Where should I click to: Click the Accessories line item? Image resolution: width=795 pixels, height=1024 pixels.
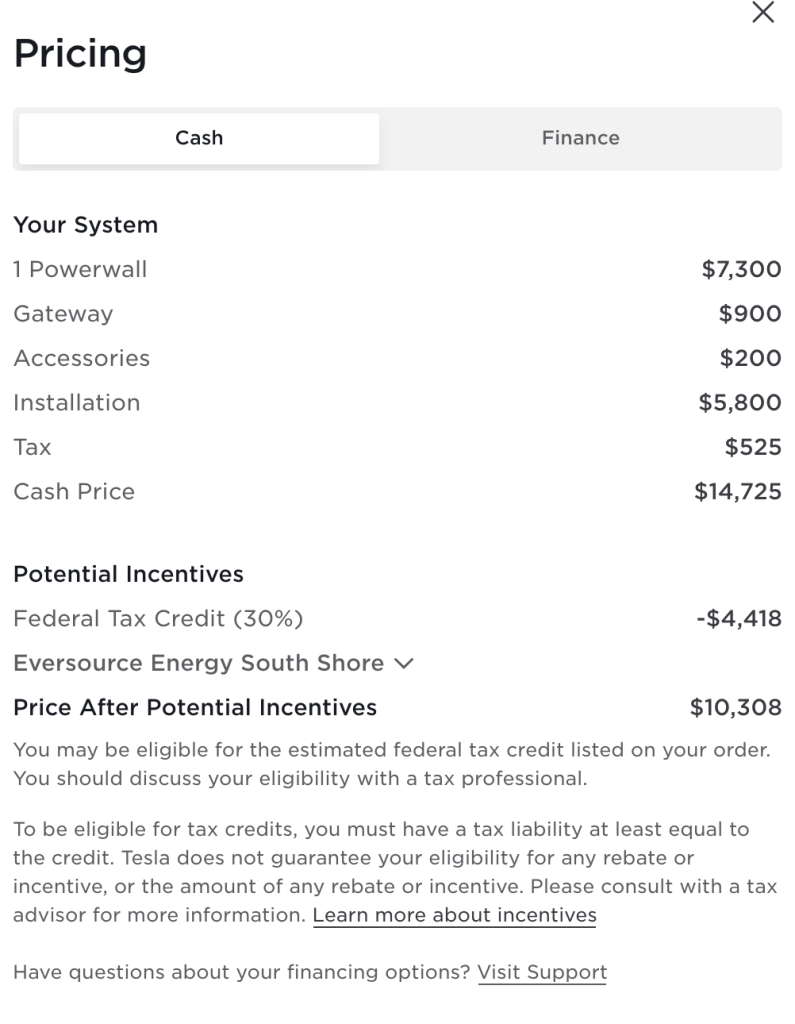(81, 358)
